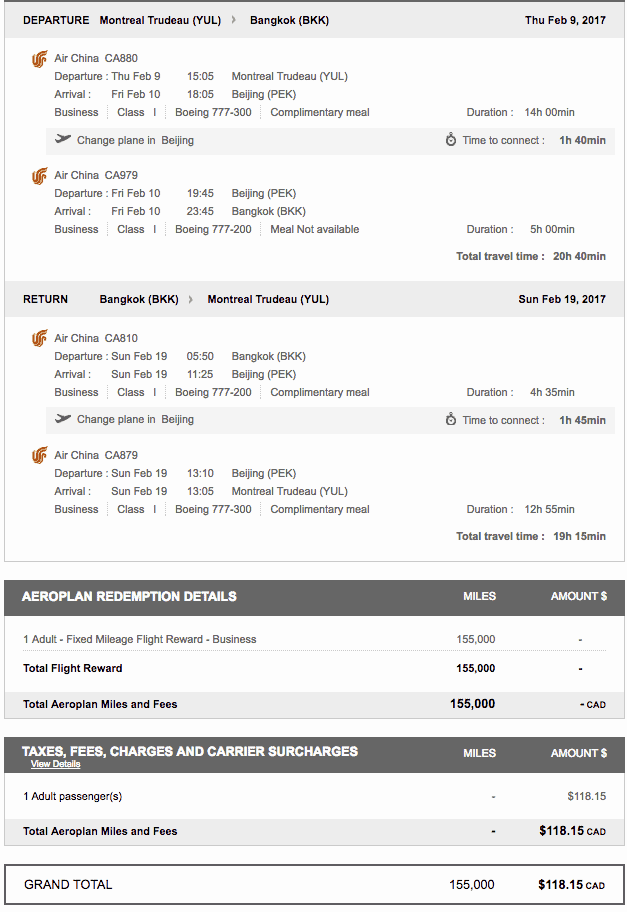Click the arrow in the RETURN route header

191,299
